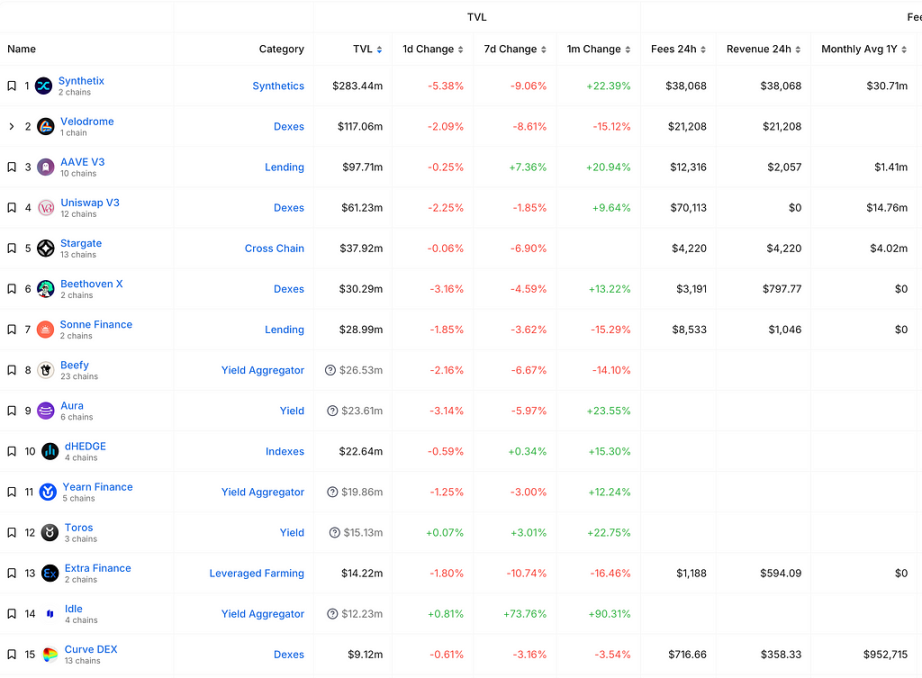Screen dimensions: 922x678
Task: Bookmark the Synthetix row
Action: click(x=11, y=86)
